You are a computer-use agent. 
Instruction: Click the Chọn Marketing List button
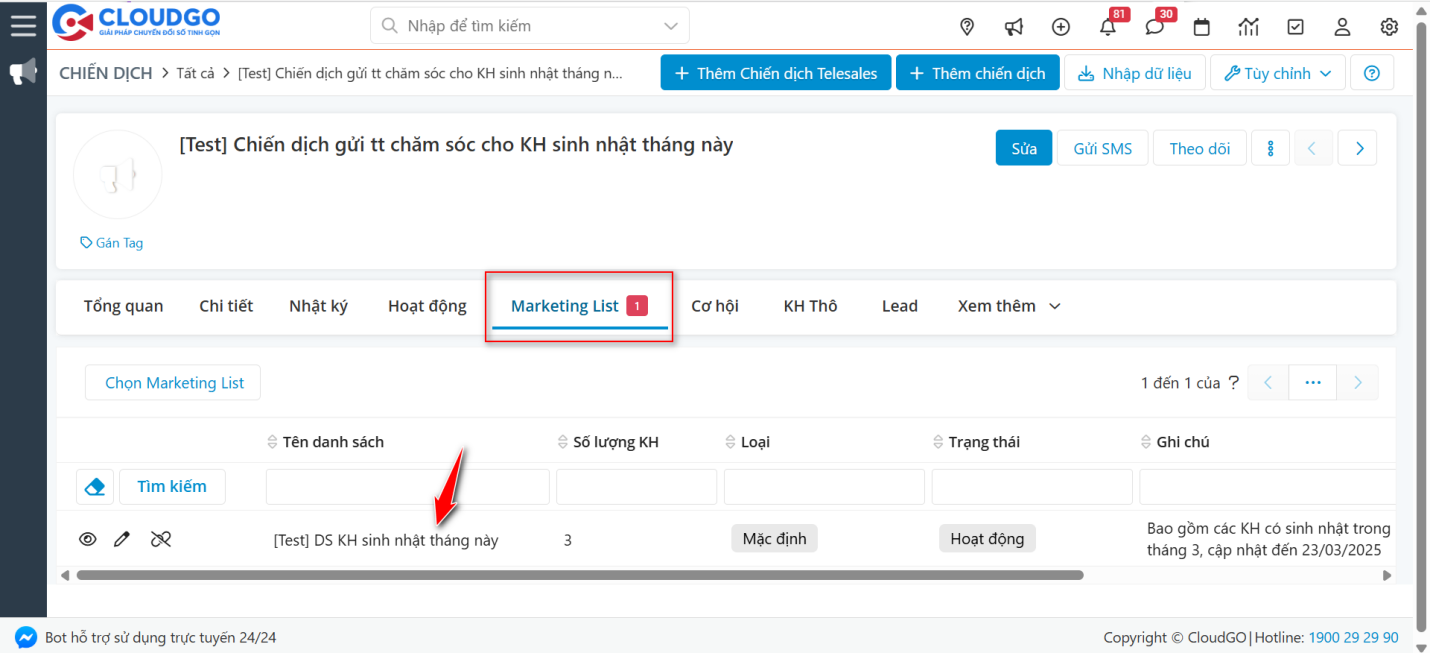(174, 383)
